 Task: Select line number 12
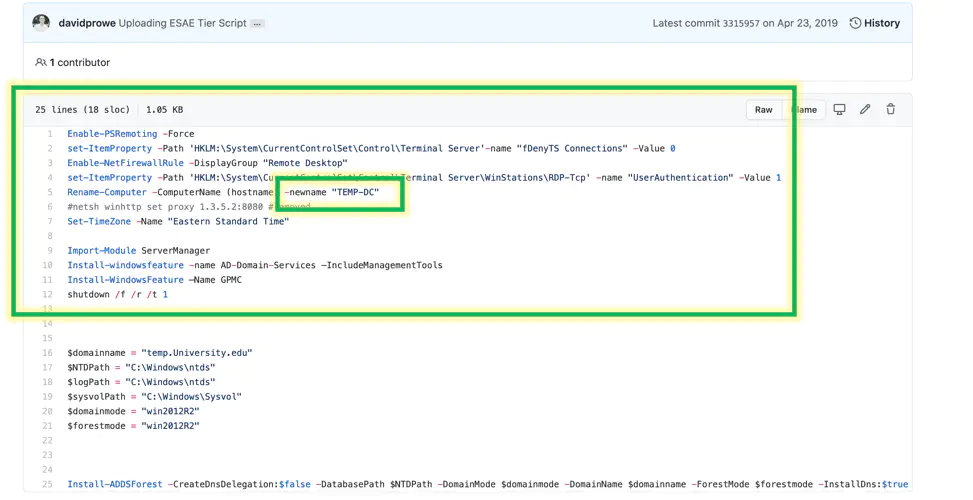point(47,294)
